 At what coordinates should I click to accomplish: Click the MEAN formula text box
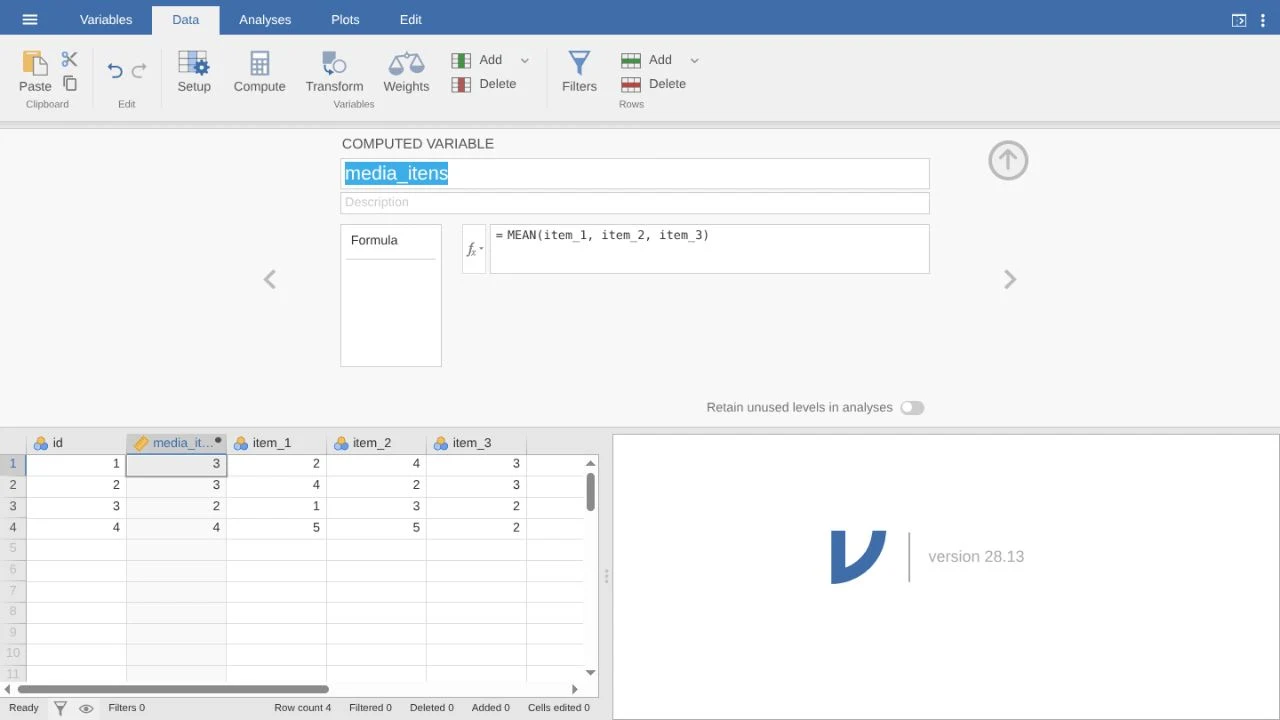click(709, 249)
